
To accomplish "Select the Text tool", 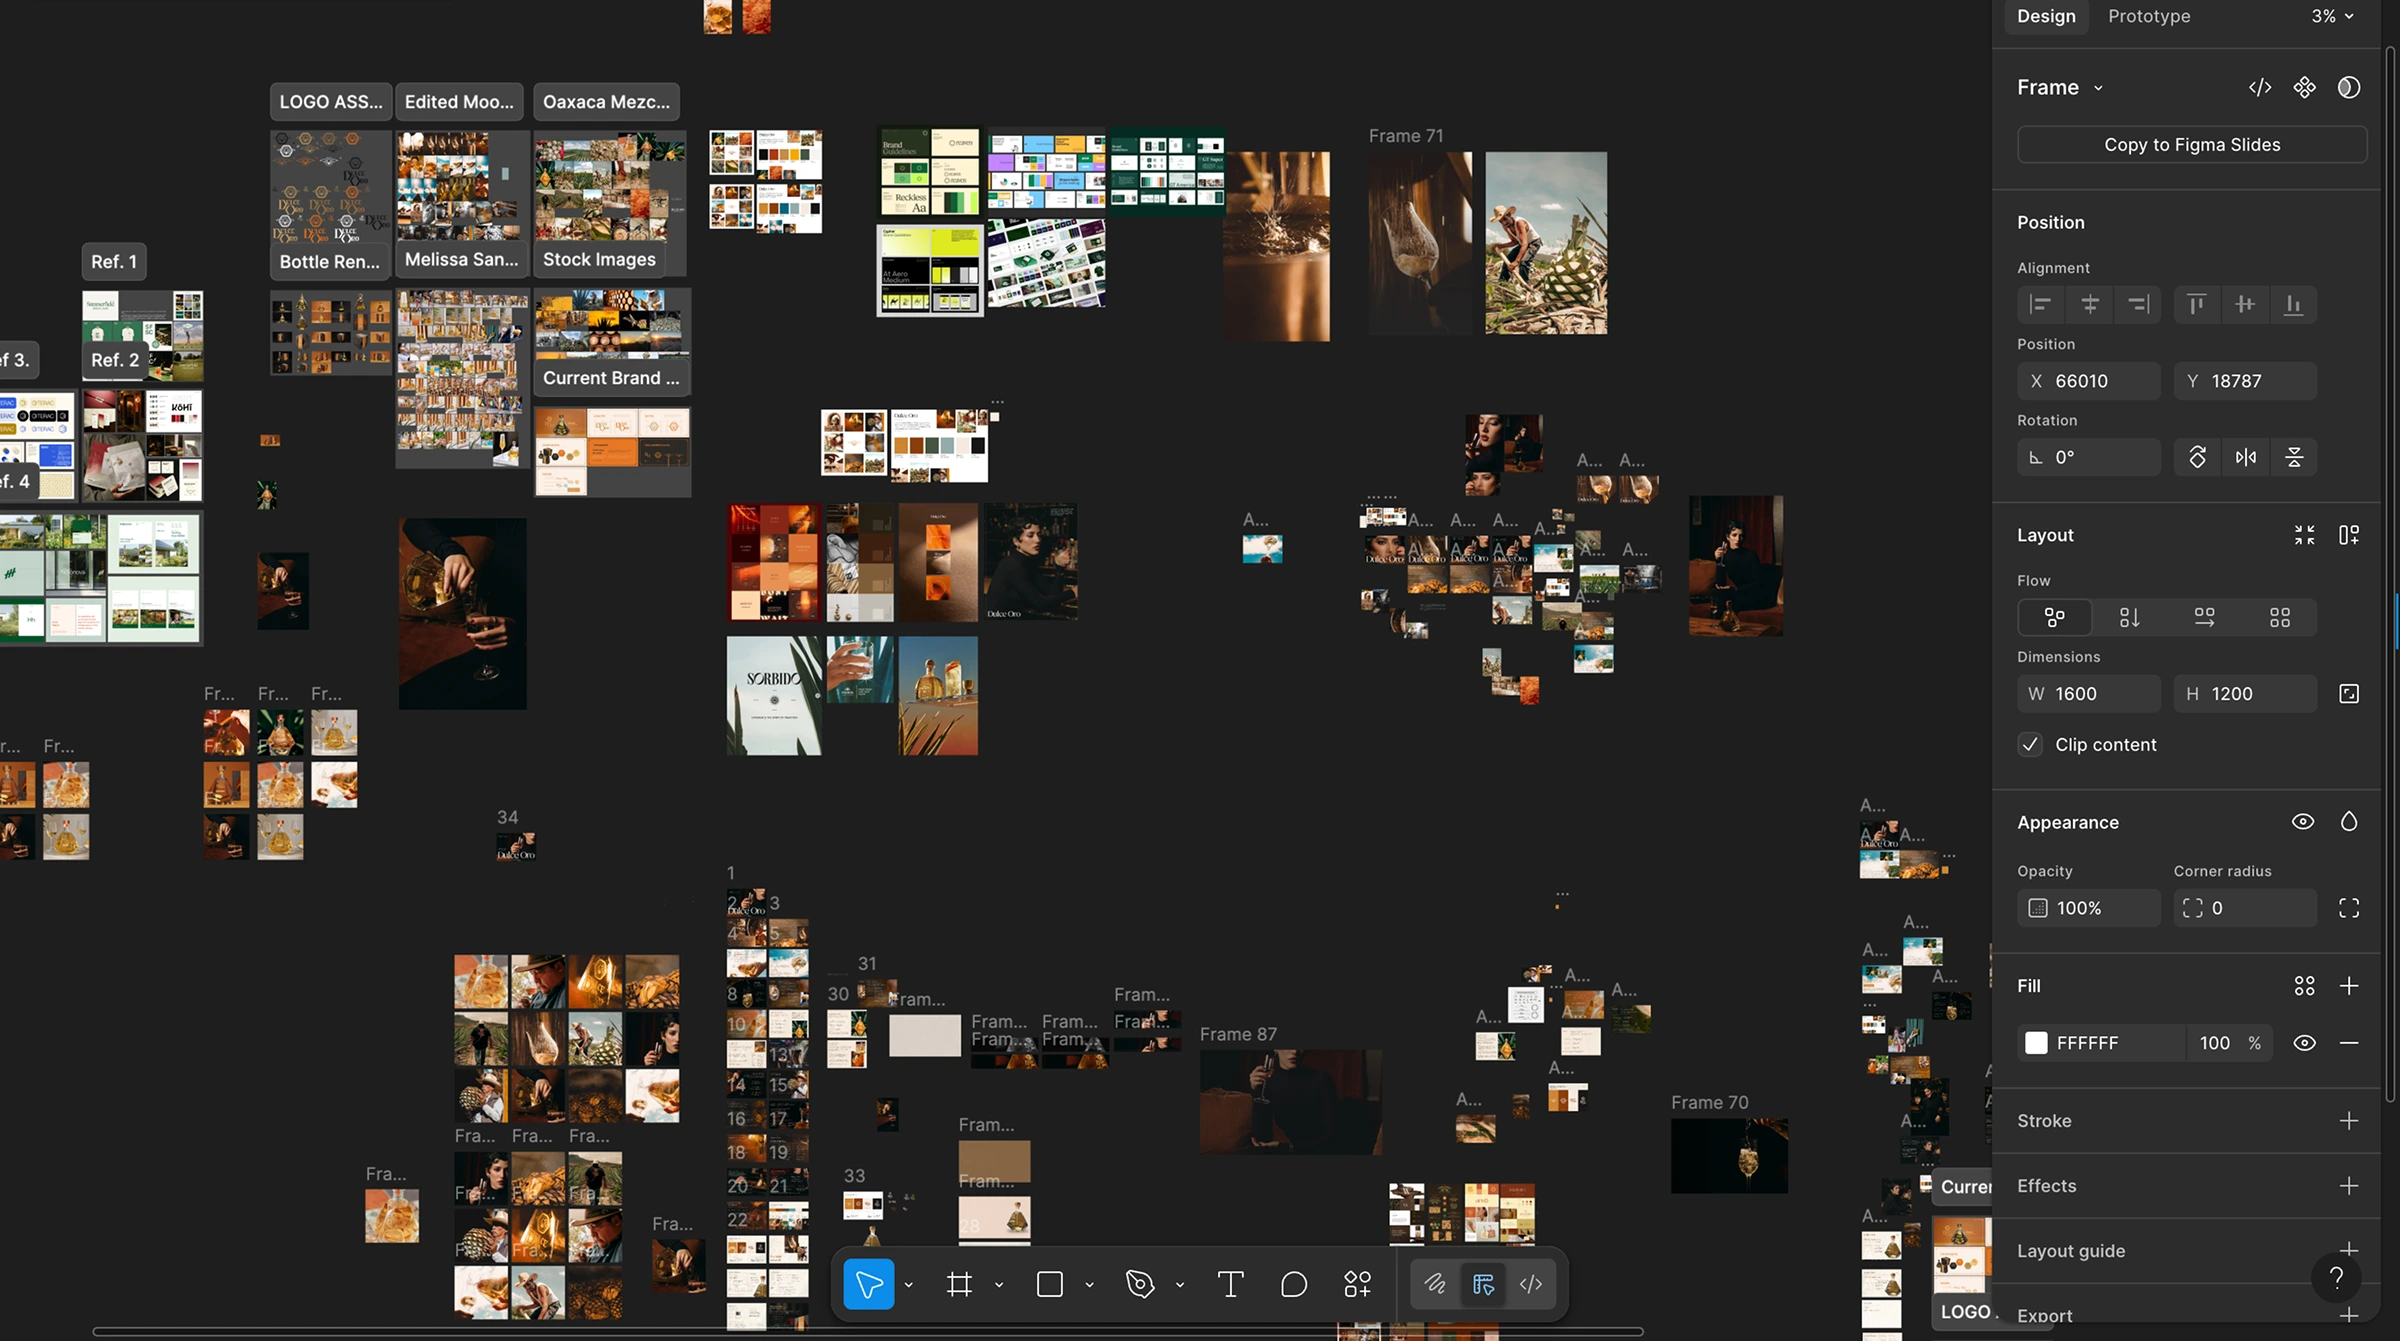I will (1230, 1284).
